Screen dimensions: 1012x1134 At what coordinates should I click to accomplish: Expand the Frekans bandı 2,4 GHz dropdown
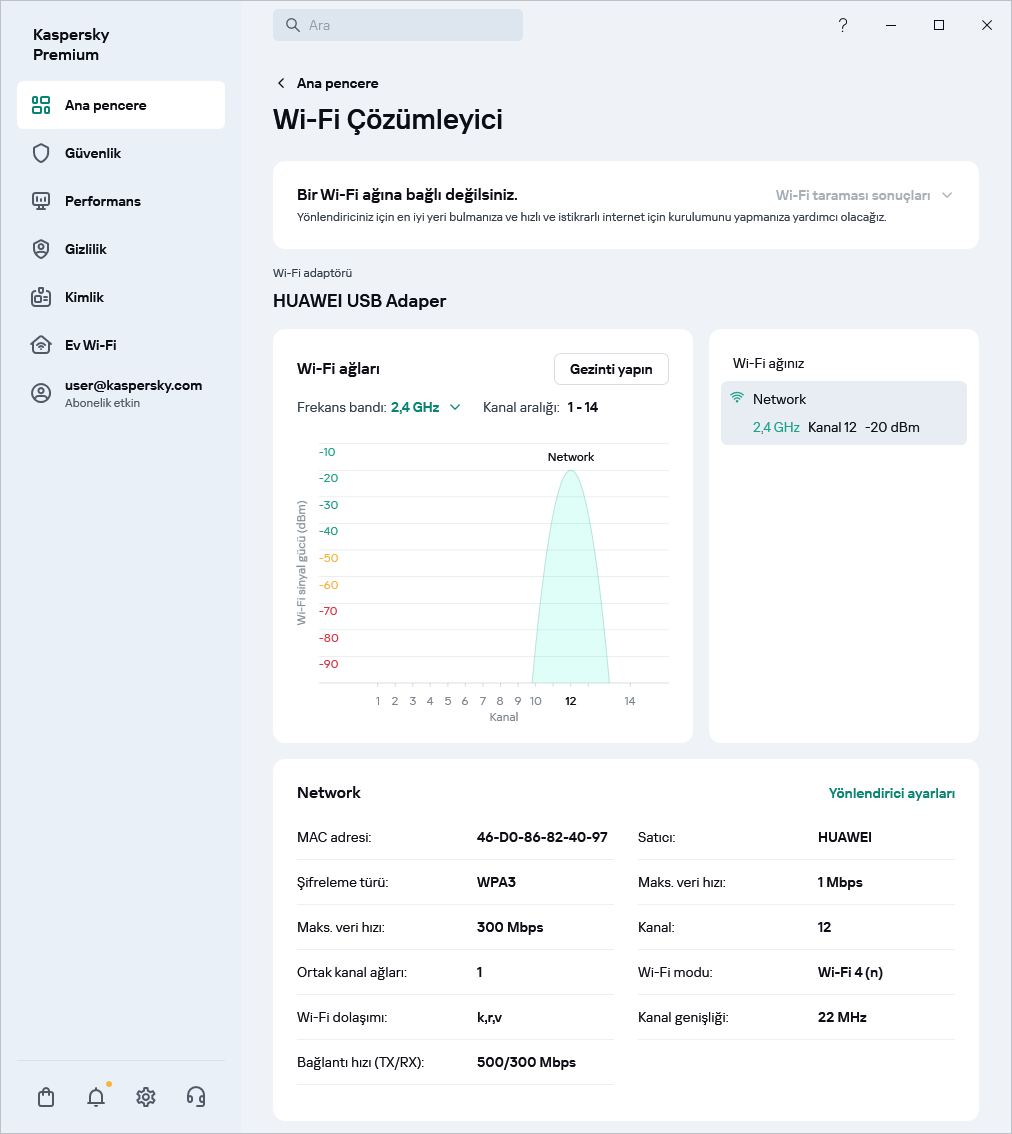tap(426, 407)
